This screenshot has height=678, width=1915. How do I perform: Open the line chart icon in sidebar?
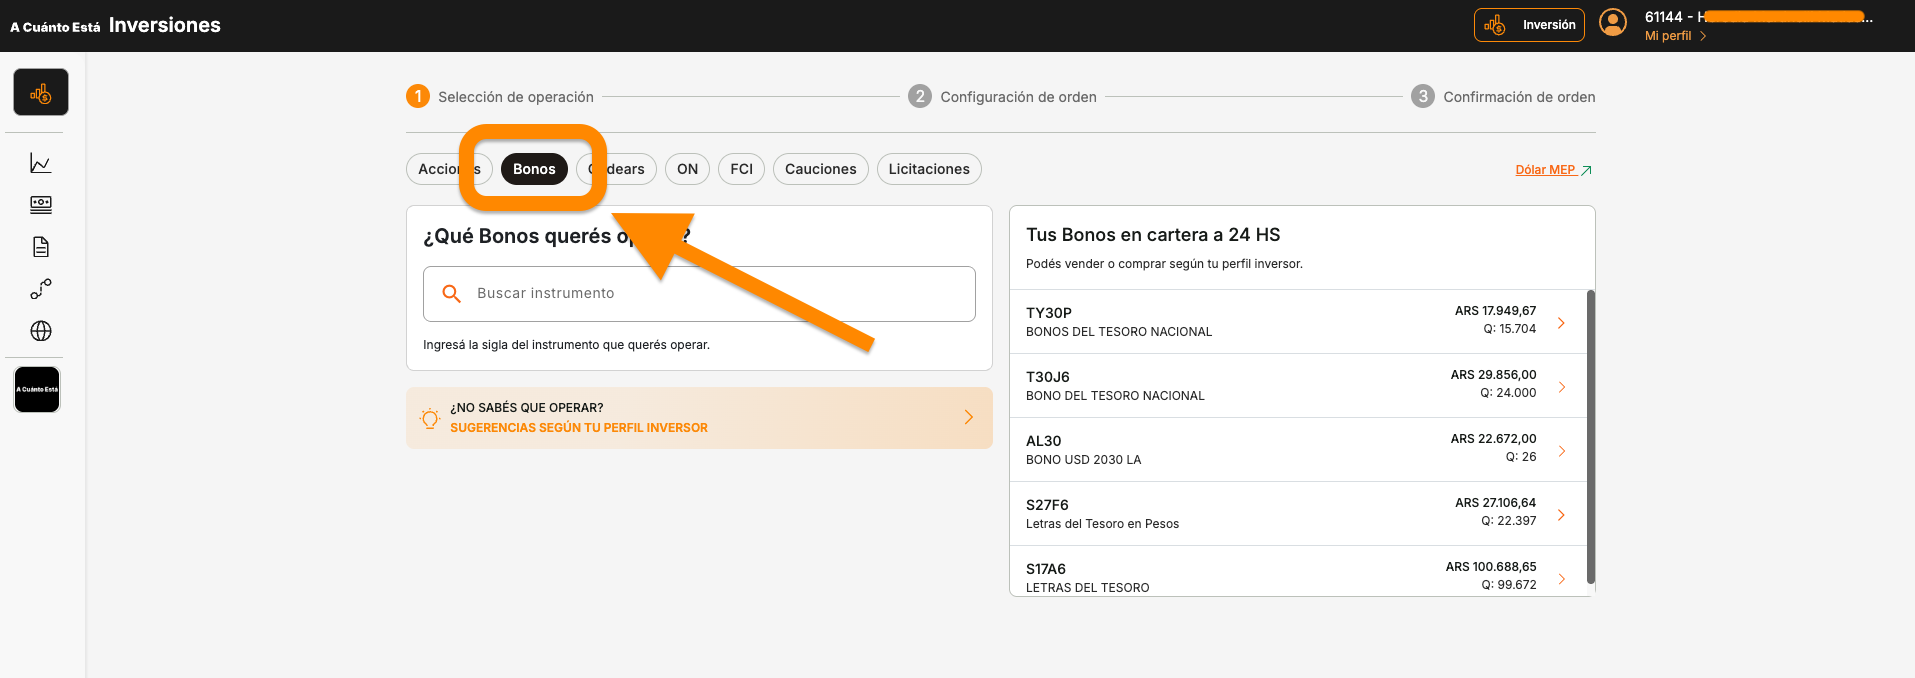coord(41,163)
